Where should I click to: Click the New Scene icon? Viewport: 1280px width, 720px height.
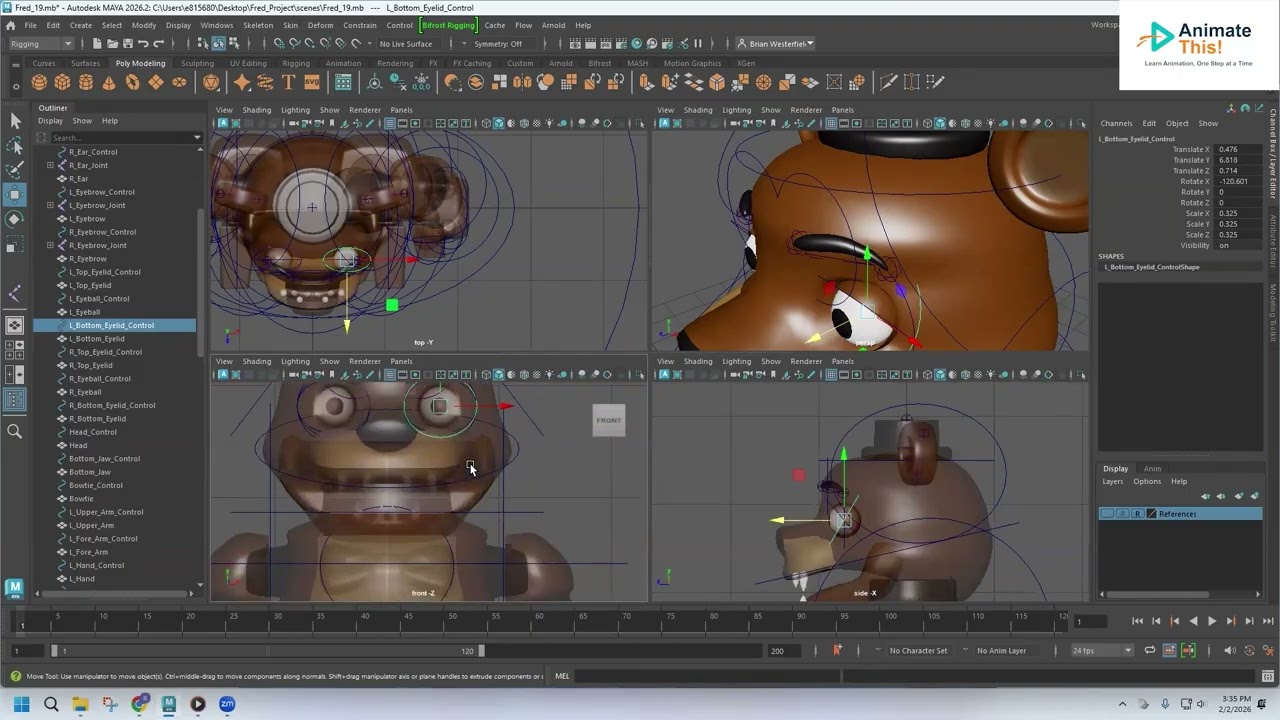[x=97, y=44]
